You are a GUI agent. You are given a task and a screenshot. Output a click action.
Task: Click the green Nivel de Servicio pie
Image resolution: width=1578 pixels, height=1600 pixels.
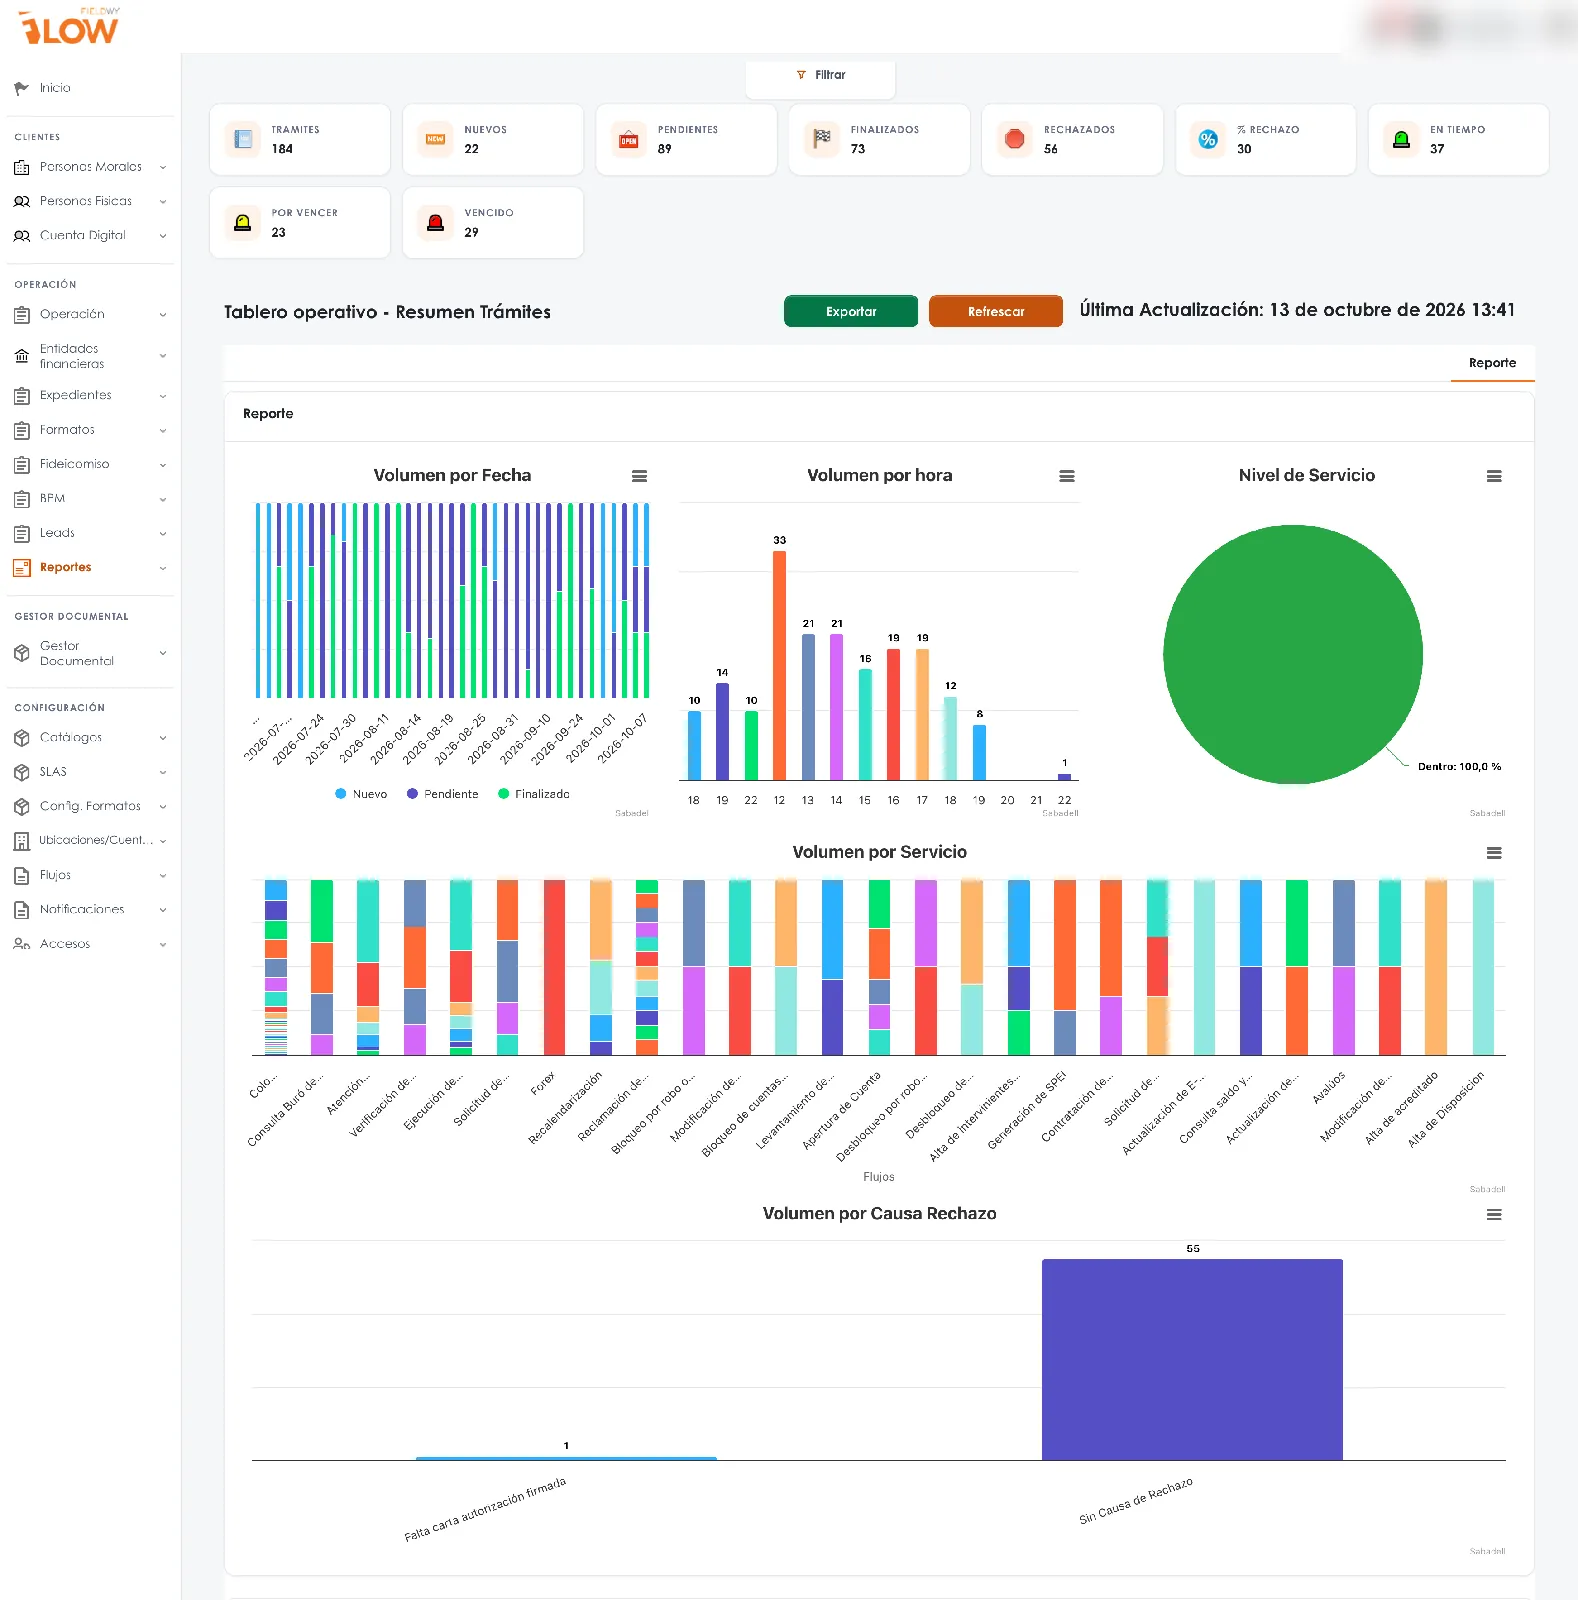click(1293, 654)
